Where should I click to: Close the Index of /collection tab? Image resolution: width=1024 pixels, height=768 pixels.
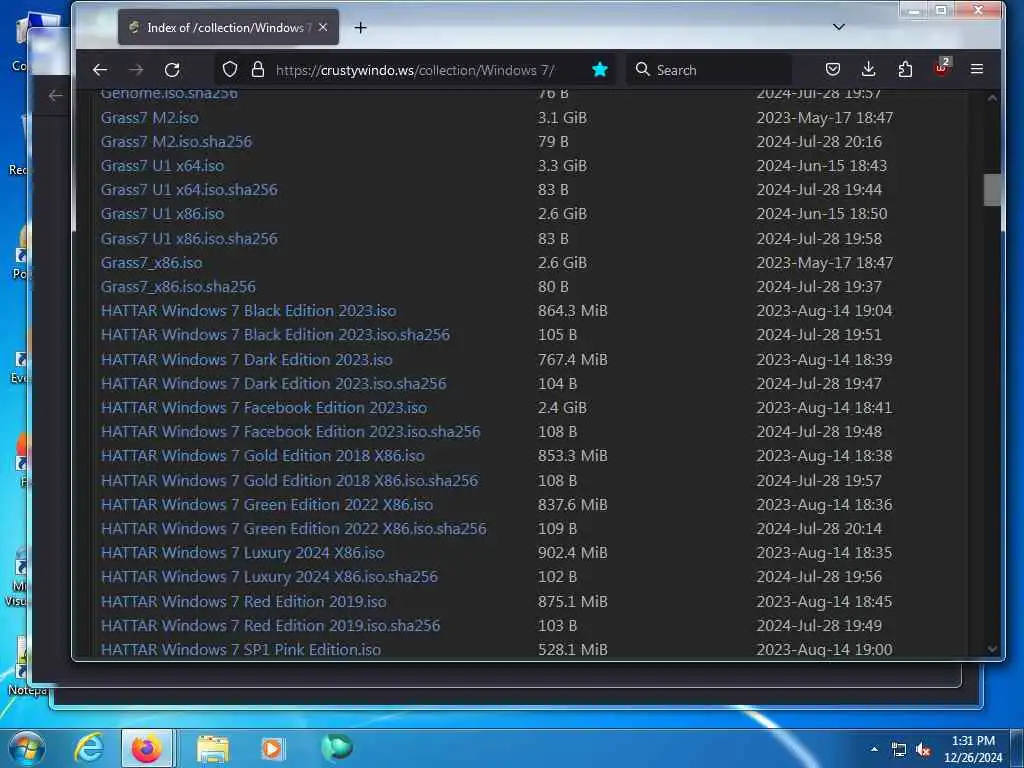[323, 27]
